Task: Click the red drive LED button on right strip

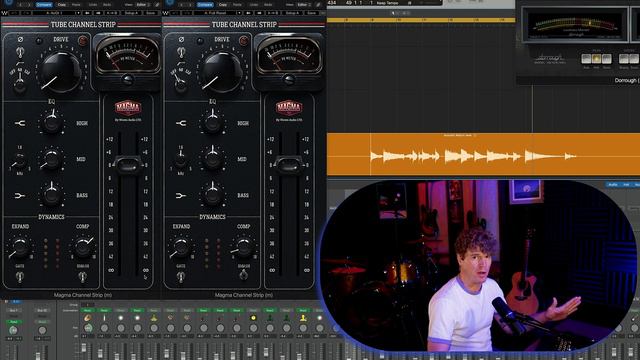Action: click(x=244, y=40)
